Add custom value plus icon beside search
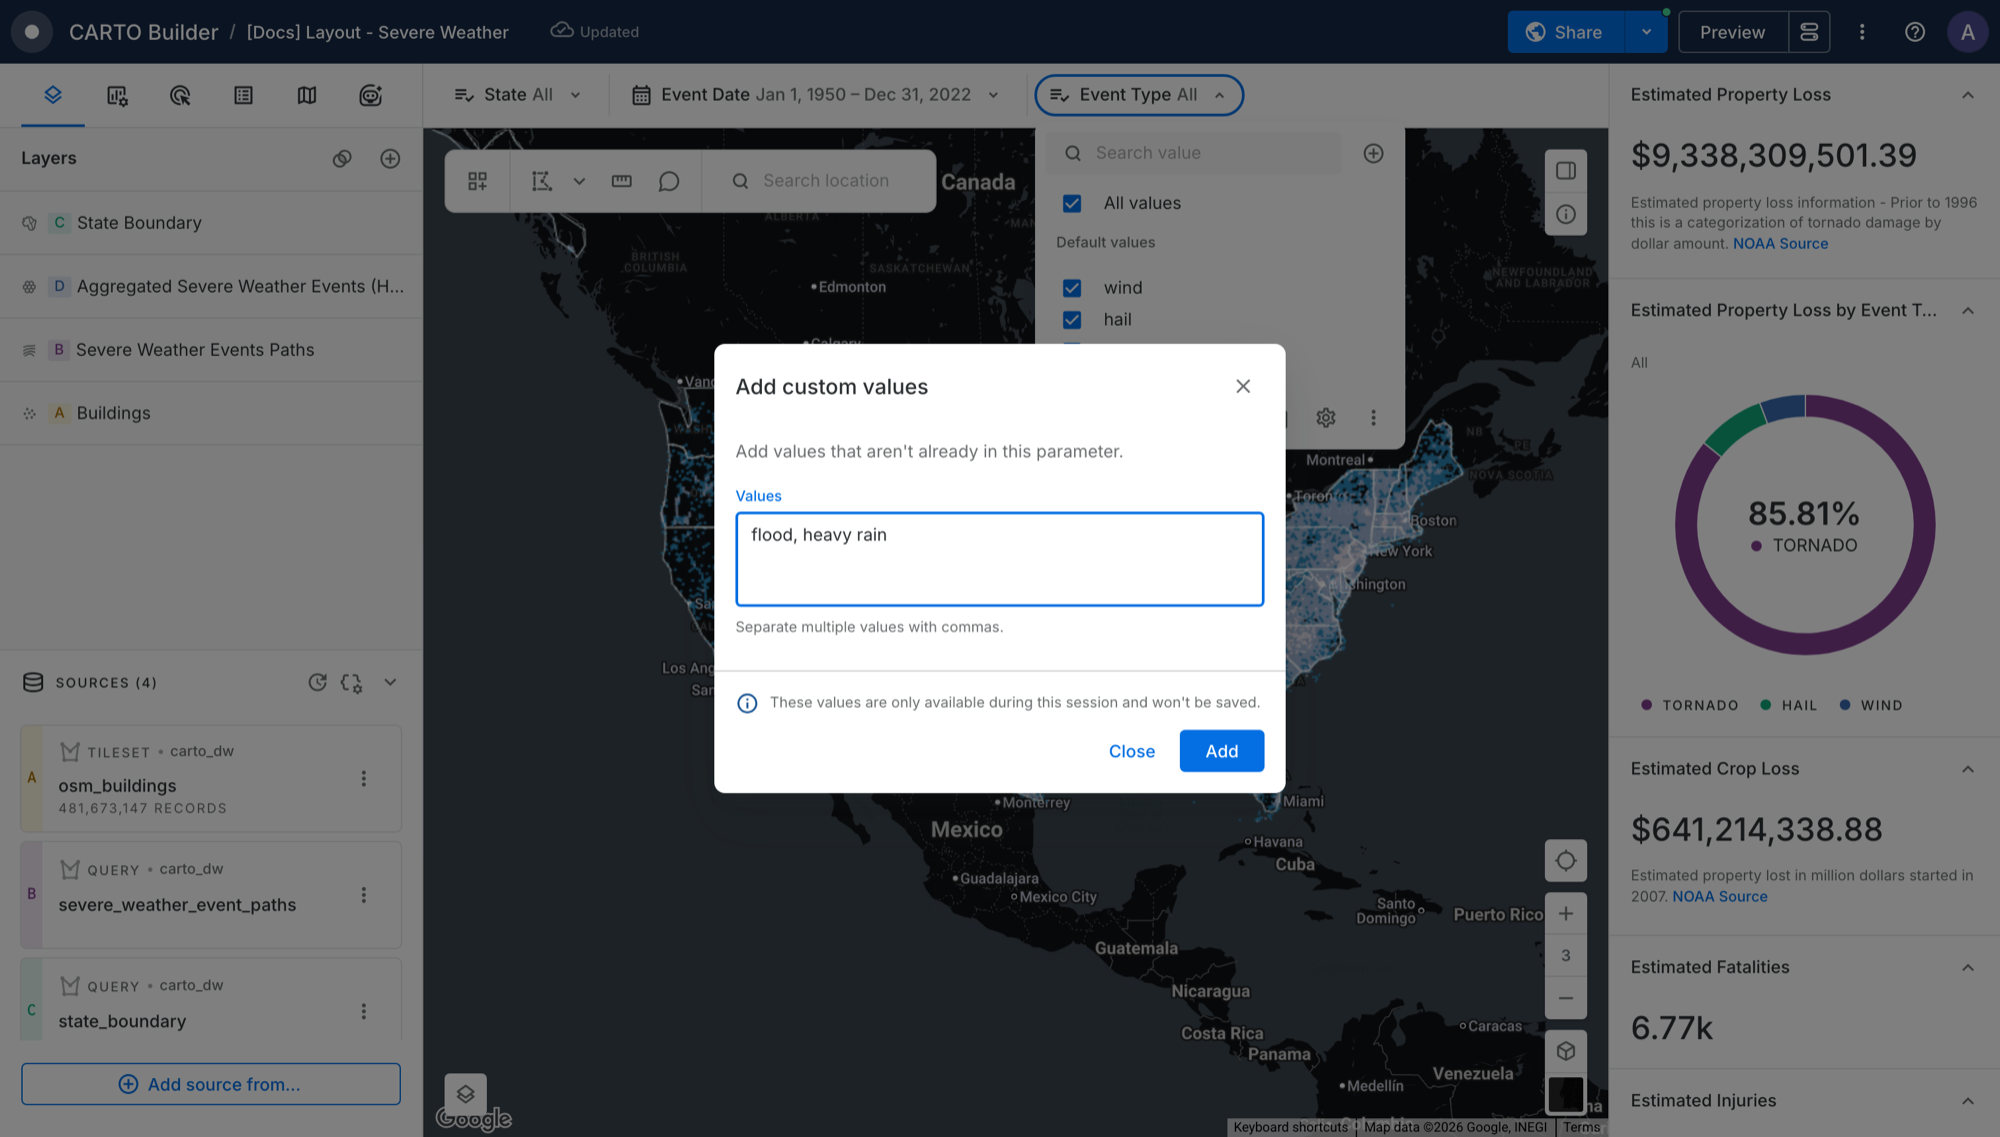Image resolution: width=2000 pixels, height=1137 pixels. coord(1373,153)
